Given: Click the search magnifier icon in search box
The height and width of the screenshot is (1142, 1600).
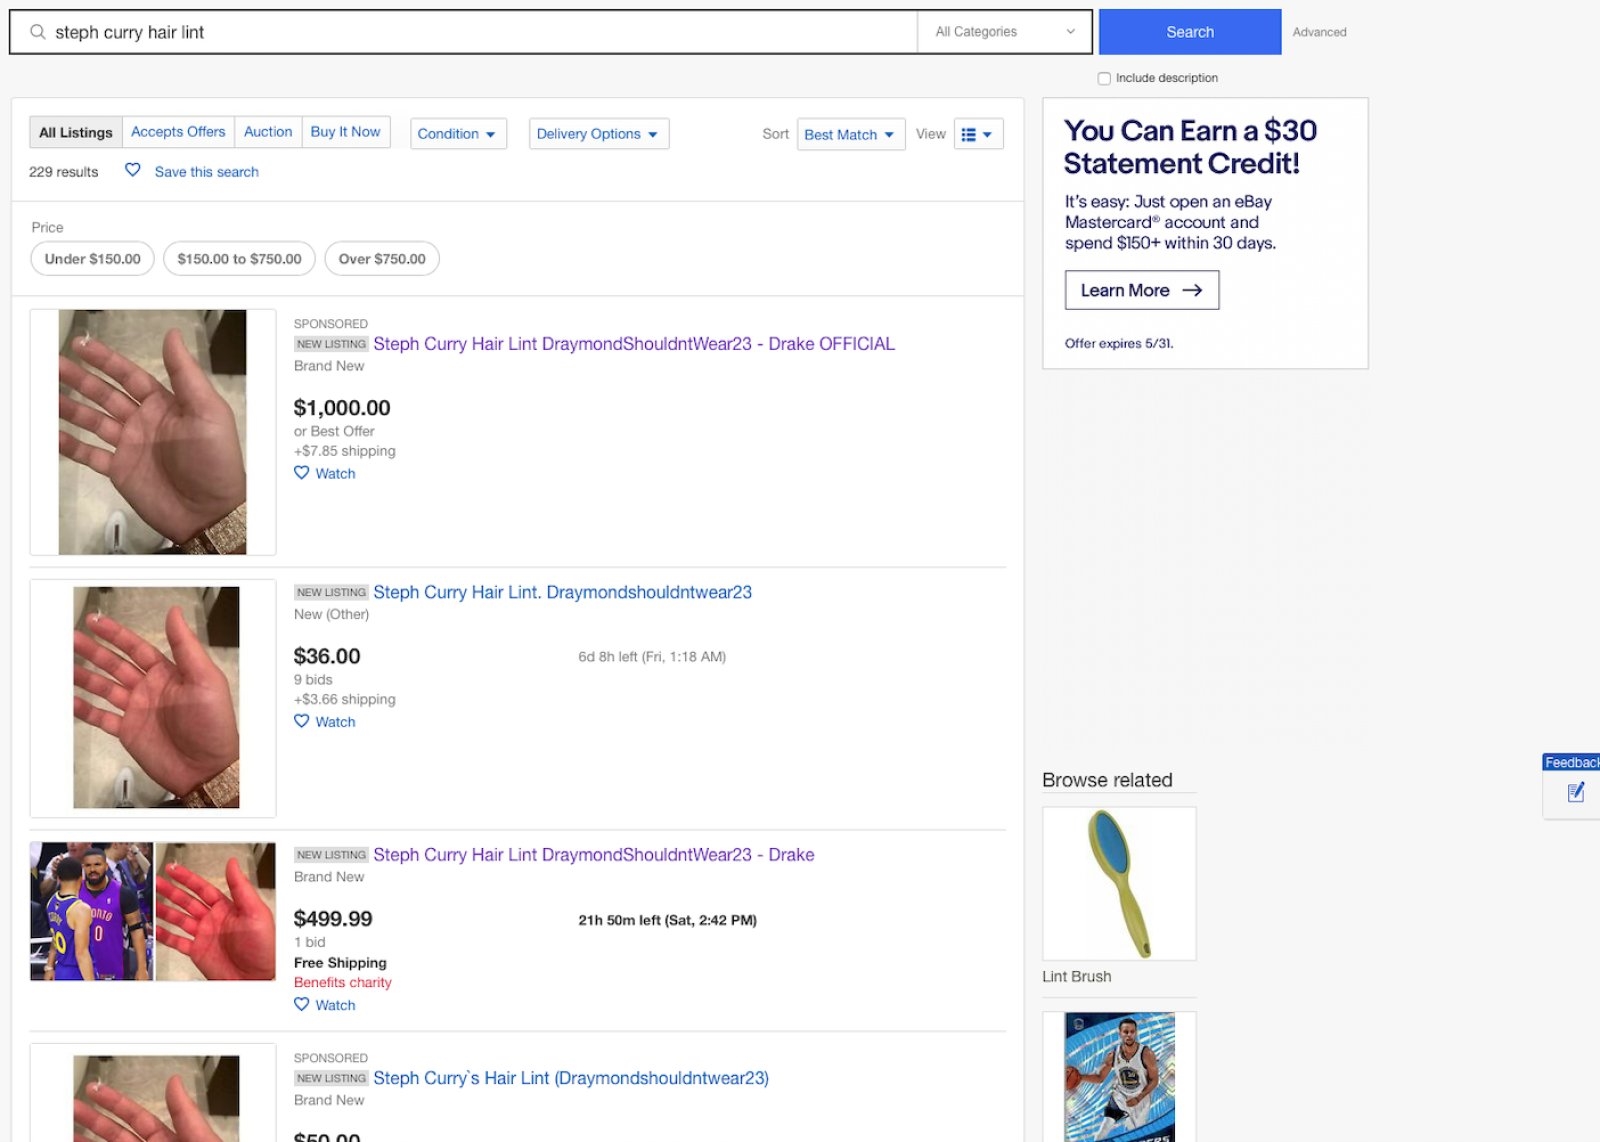Looking at the screenshot, I should click(38, 32).
